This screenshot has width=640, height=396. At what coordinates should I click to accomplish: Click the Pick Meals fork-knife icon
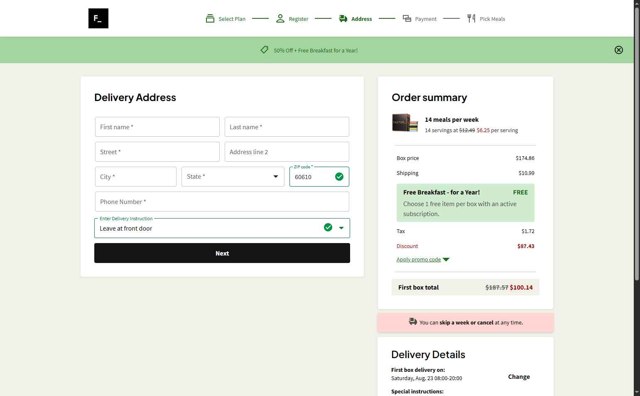[x=471, y=18]
